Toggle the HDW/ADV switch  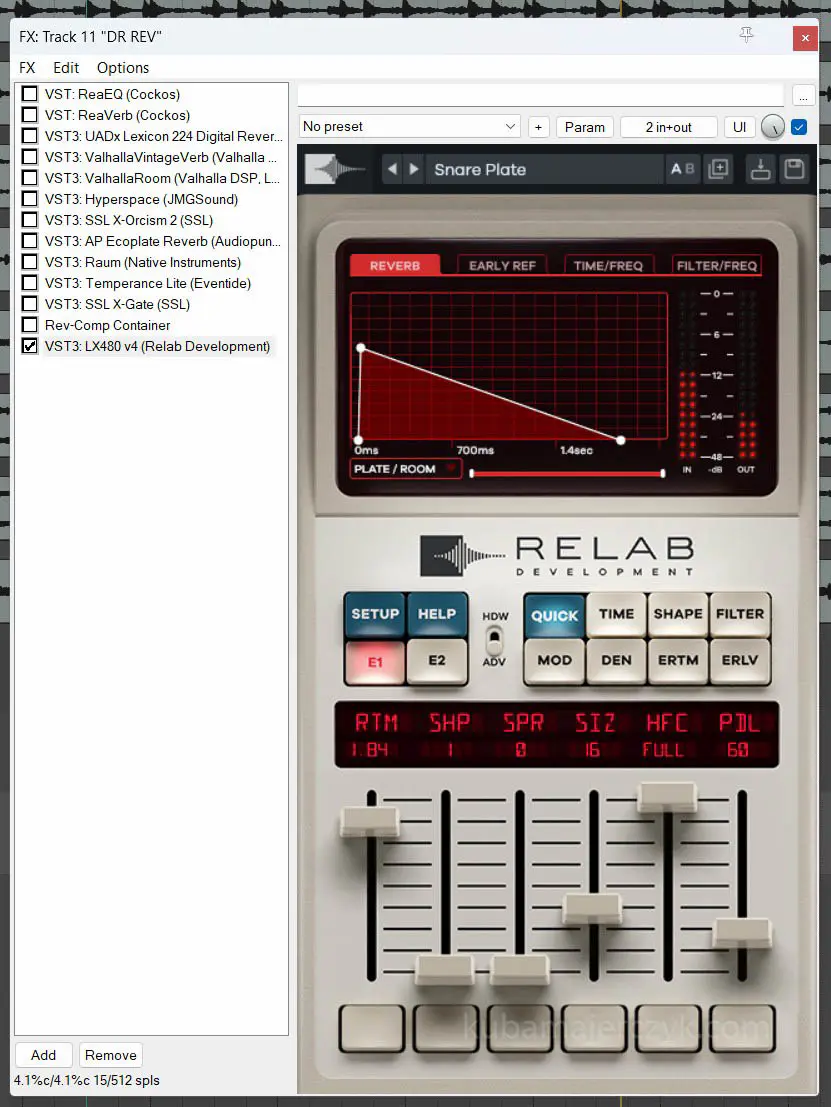click(494, 640)
